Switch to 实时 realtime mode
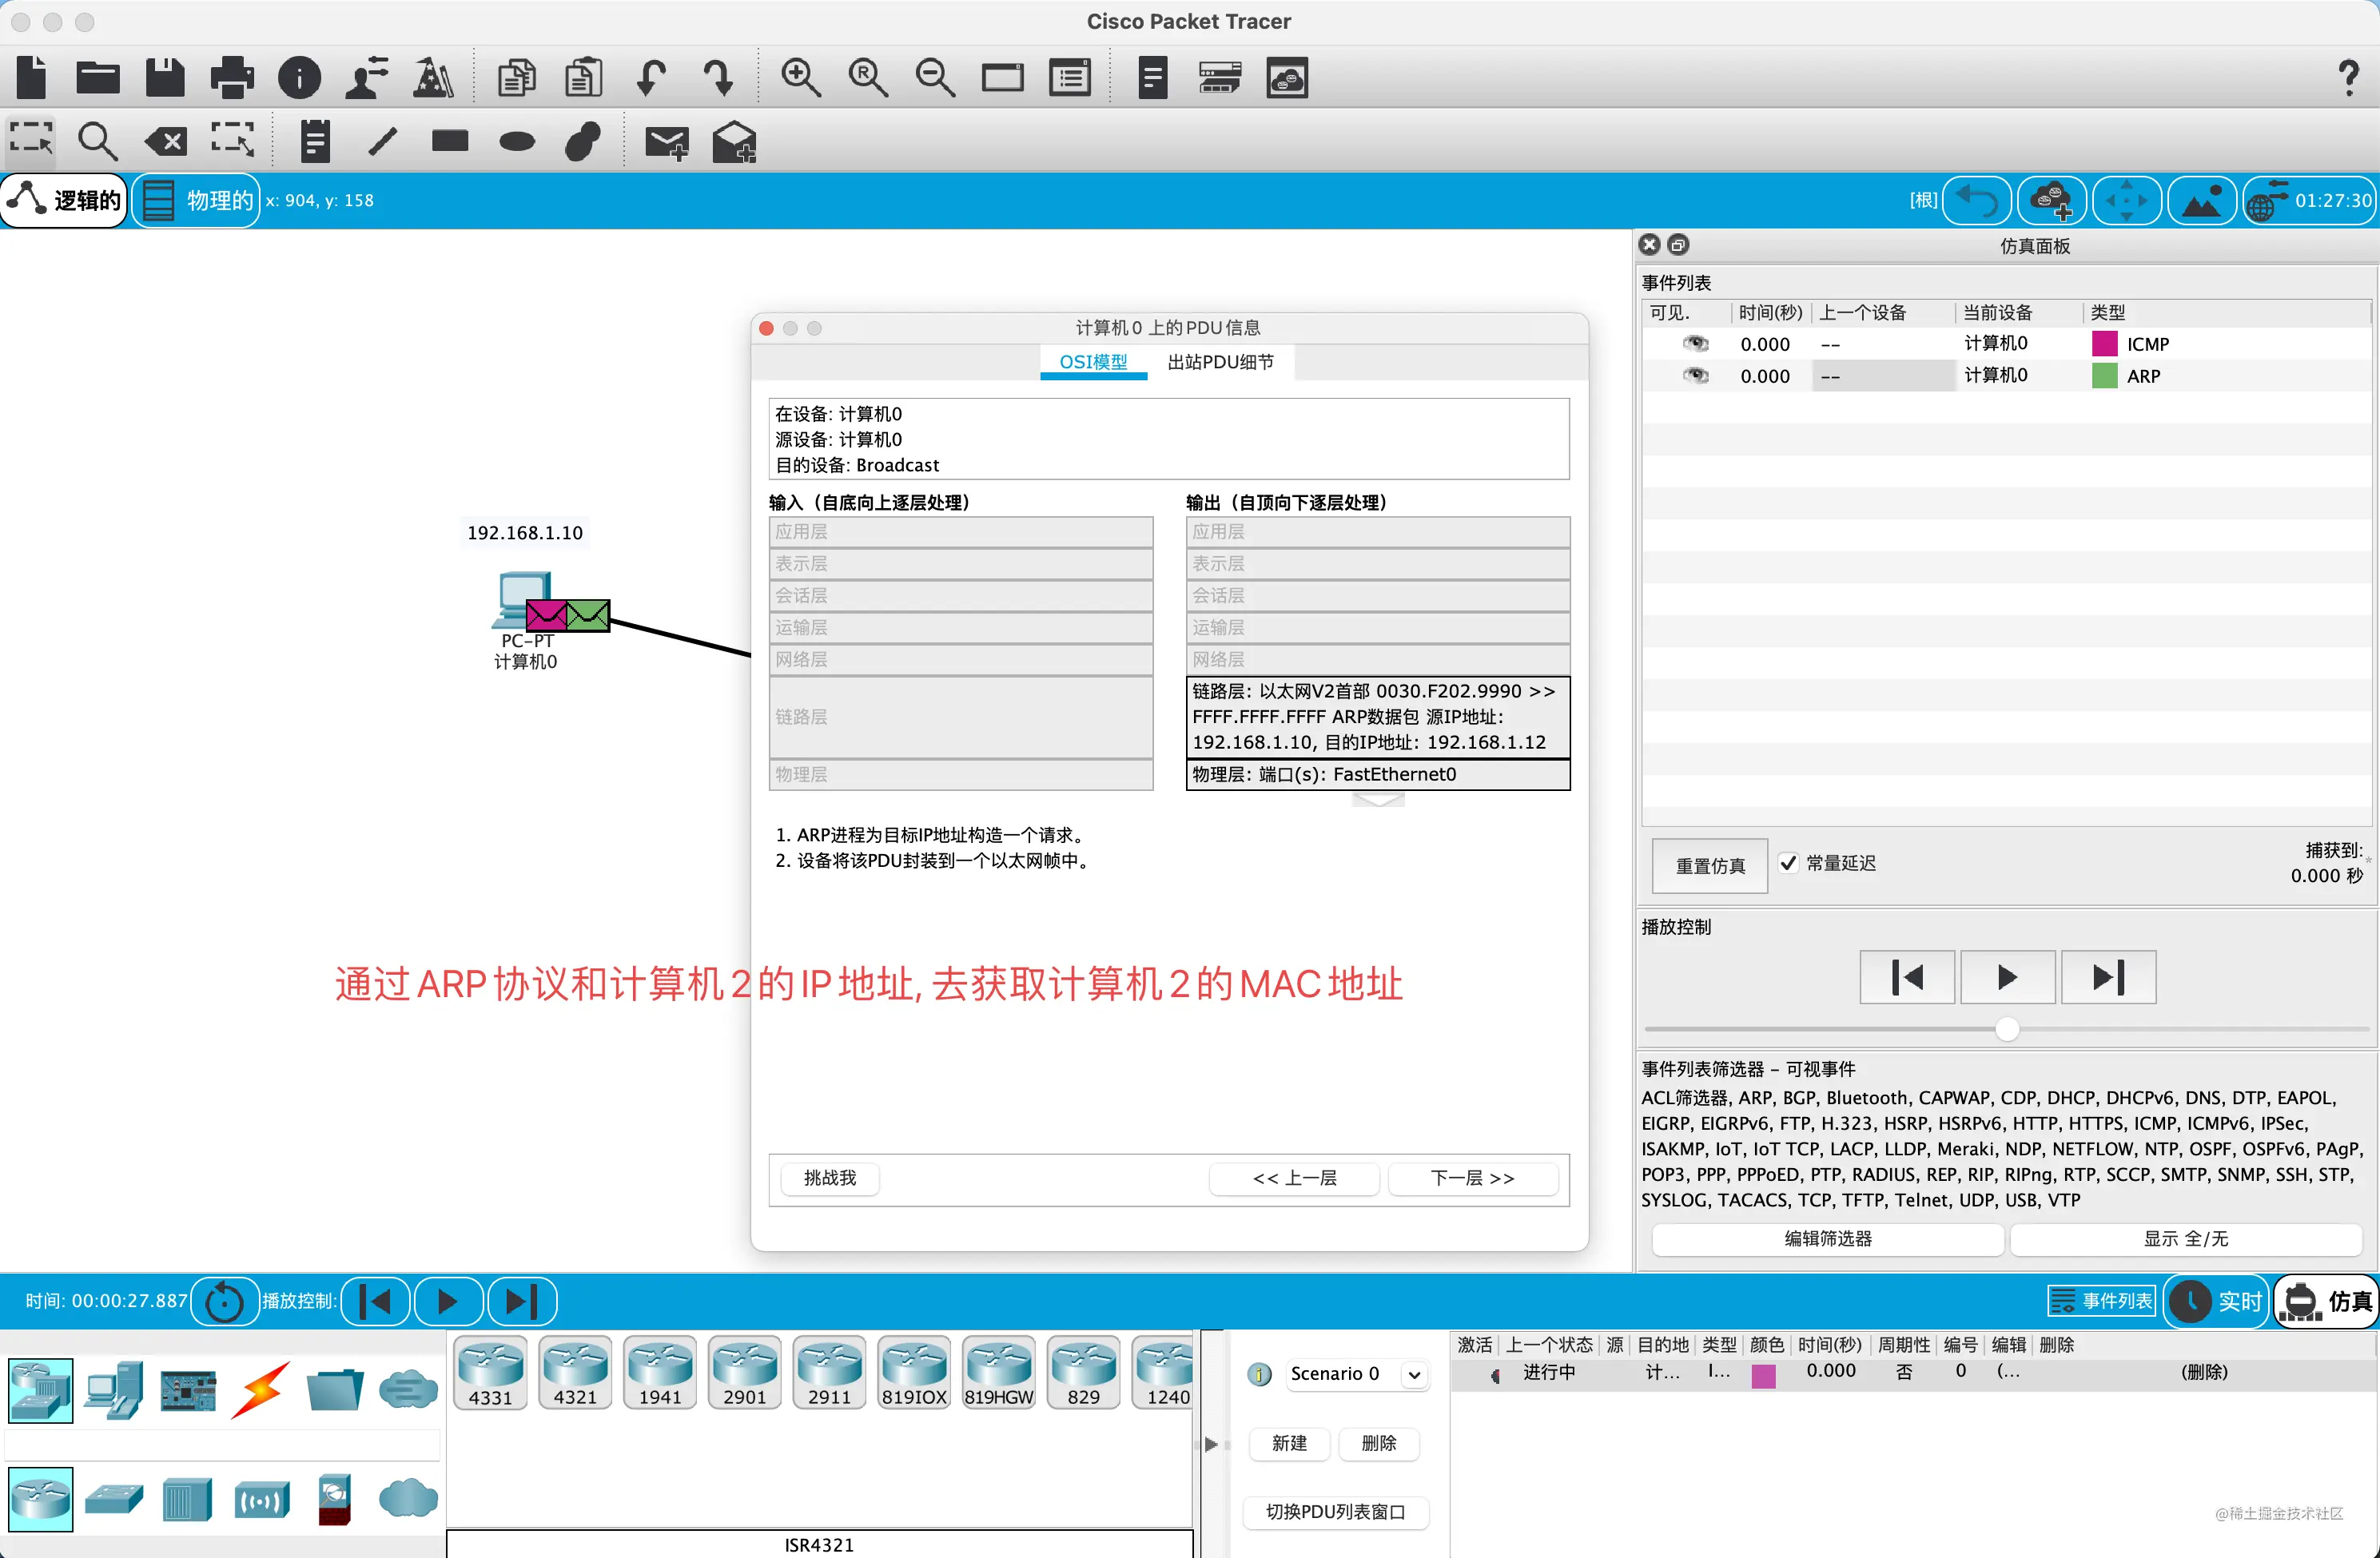Screen dimensions: 2380x1558 point(2216,1301)
